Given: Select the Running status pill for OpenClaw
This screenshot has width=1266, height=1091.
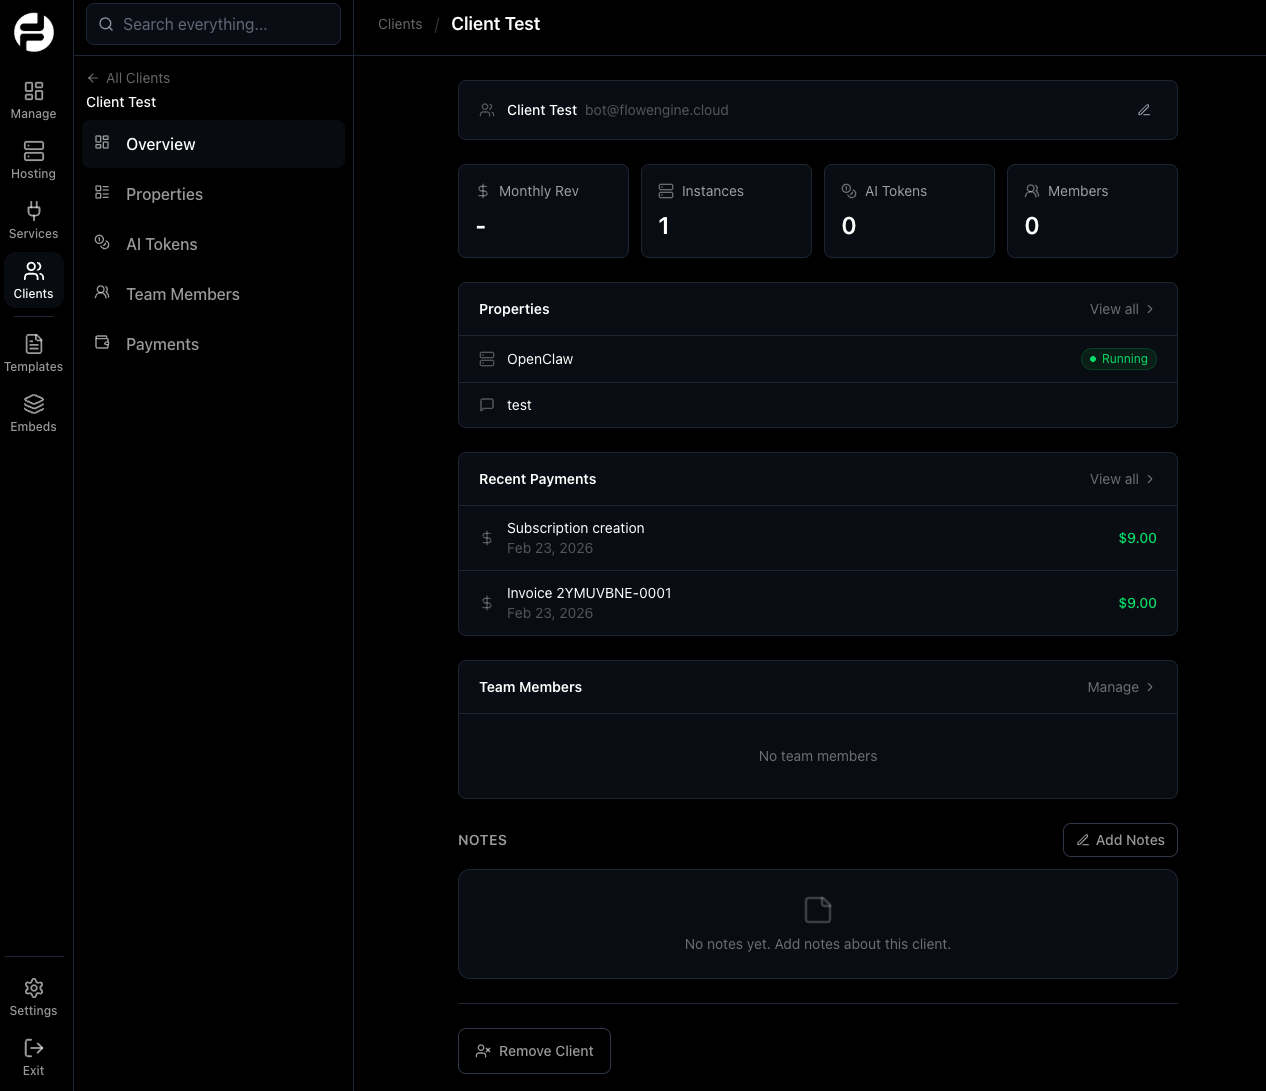Looking at the screenshot, I should click(x=1118, y=359).
